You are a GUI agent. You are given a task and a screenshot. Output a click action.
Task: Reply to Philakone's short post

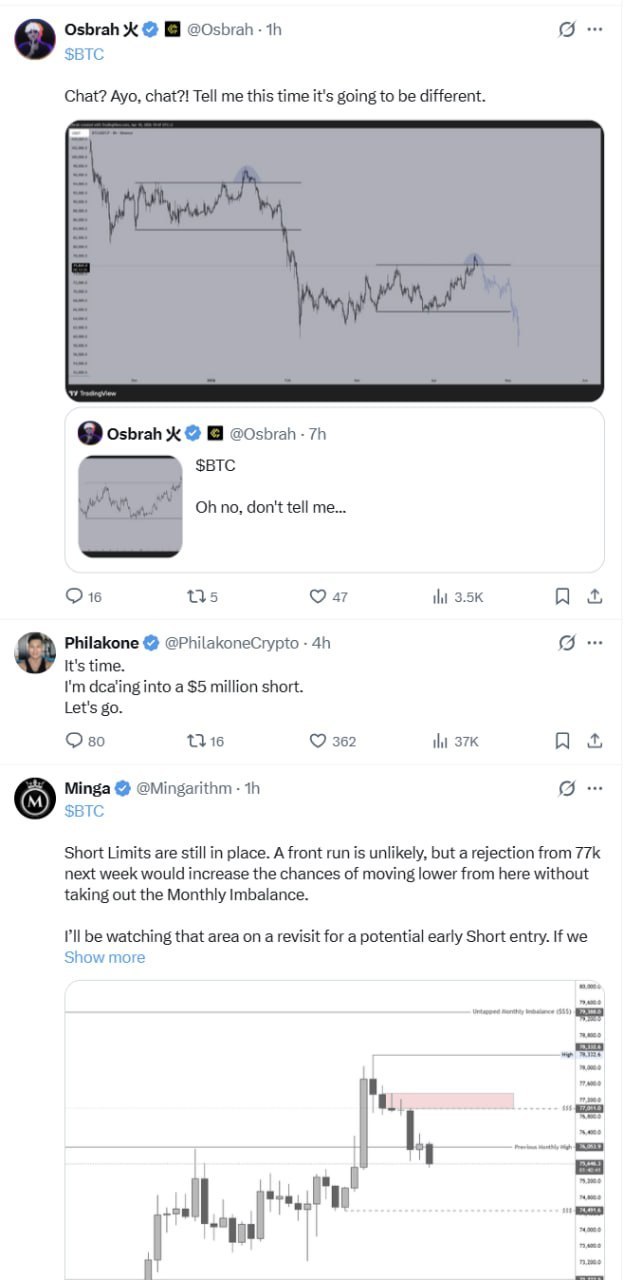[73, 741]
